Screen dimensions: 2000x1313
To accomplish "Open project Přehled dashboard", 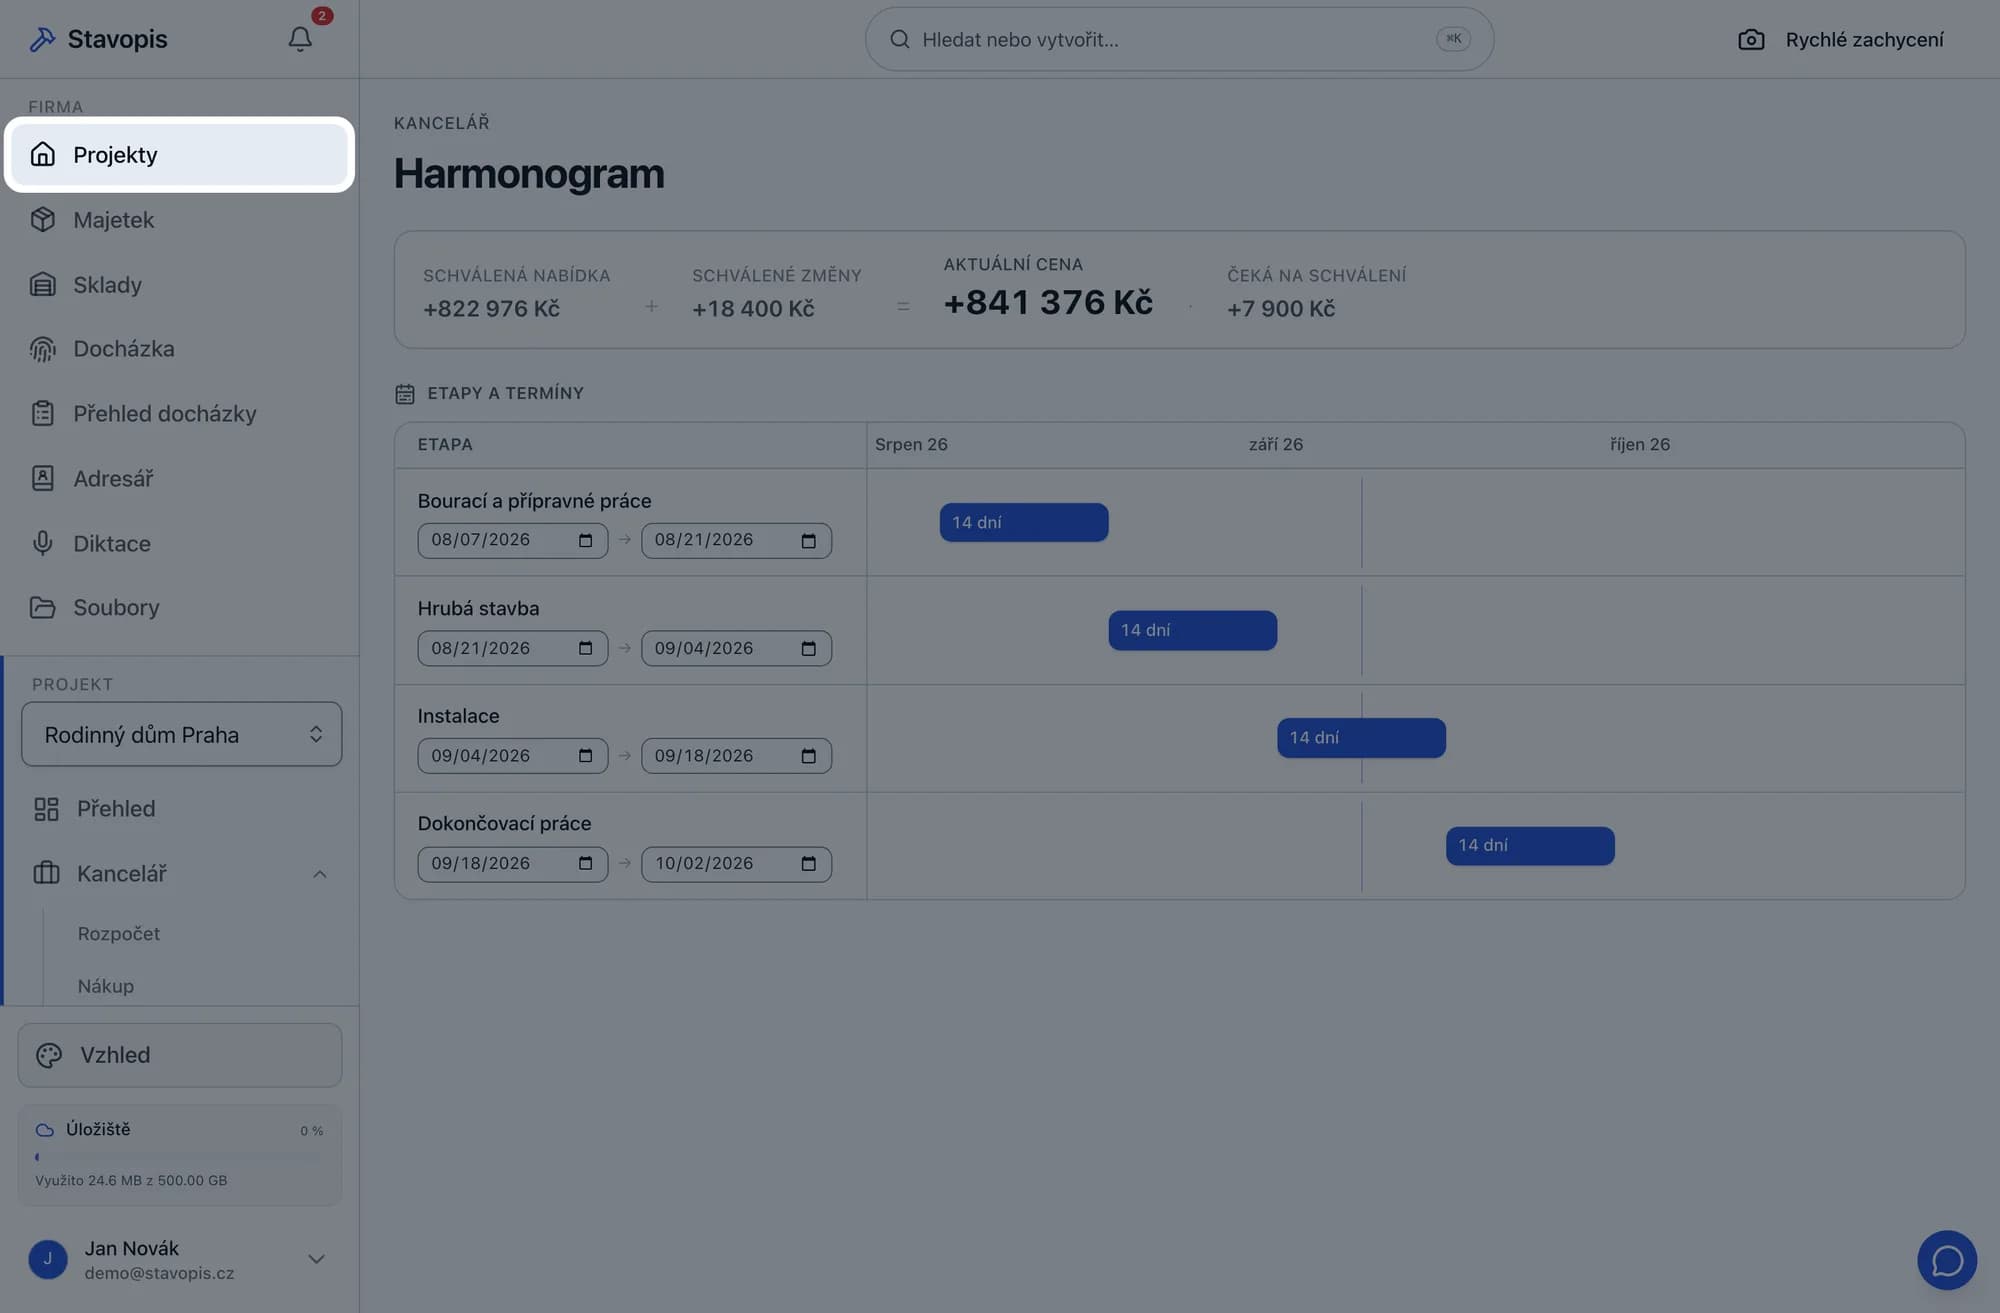I will tap(180, 809).
